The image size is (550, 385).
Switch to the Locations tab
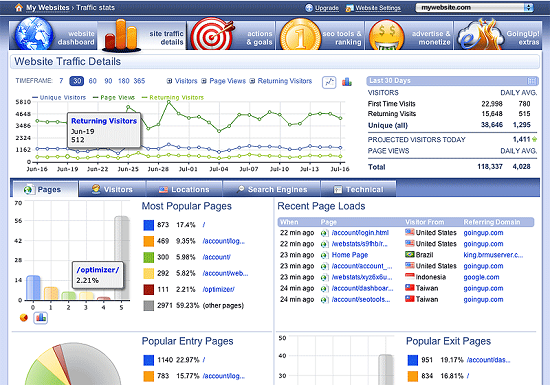184,189
